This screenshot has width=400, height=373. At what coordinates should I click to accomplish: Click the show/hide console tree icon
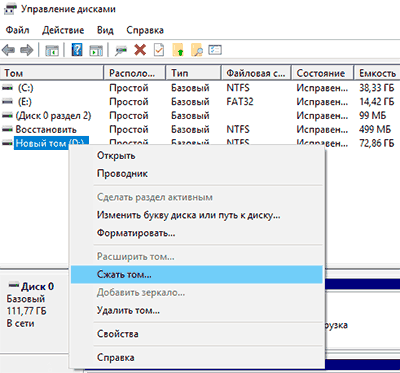pos(52,51)
